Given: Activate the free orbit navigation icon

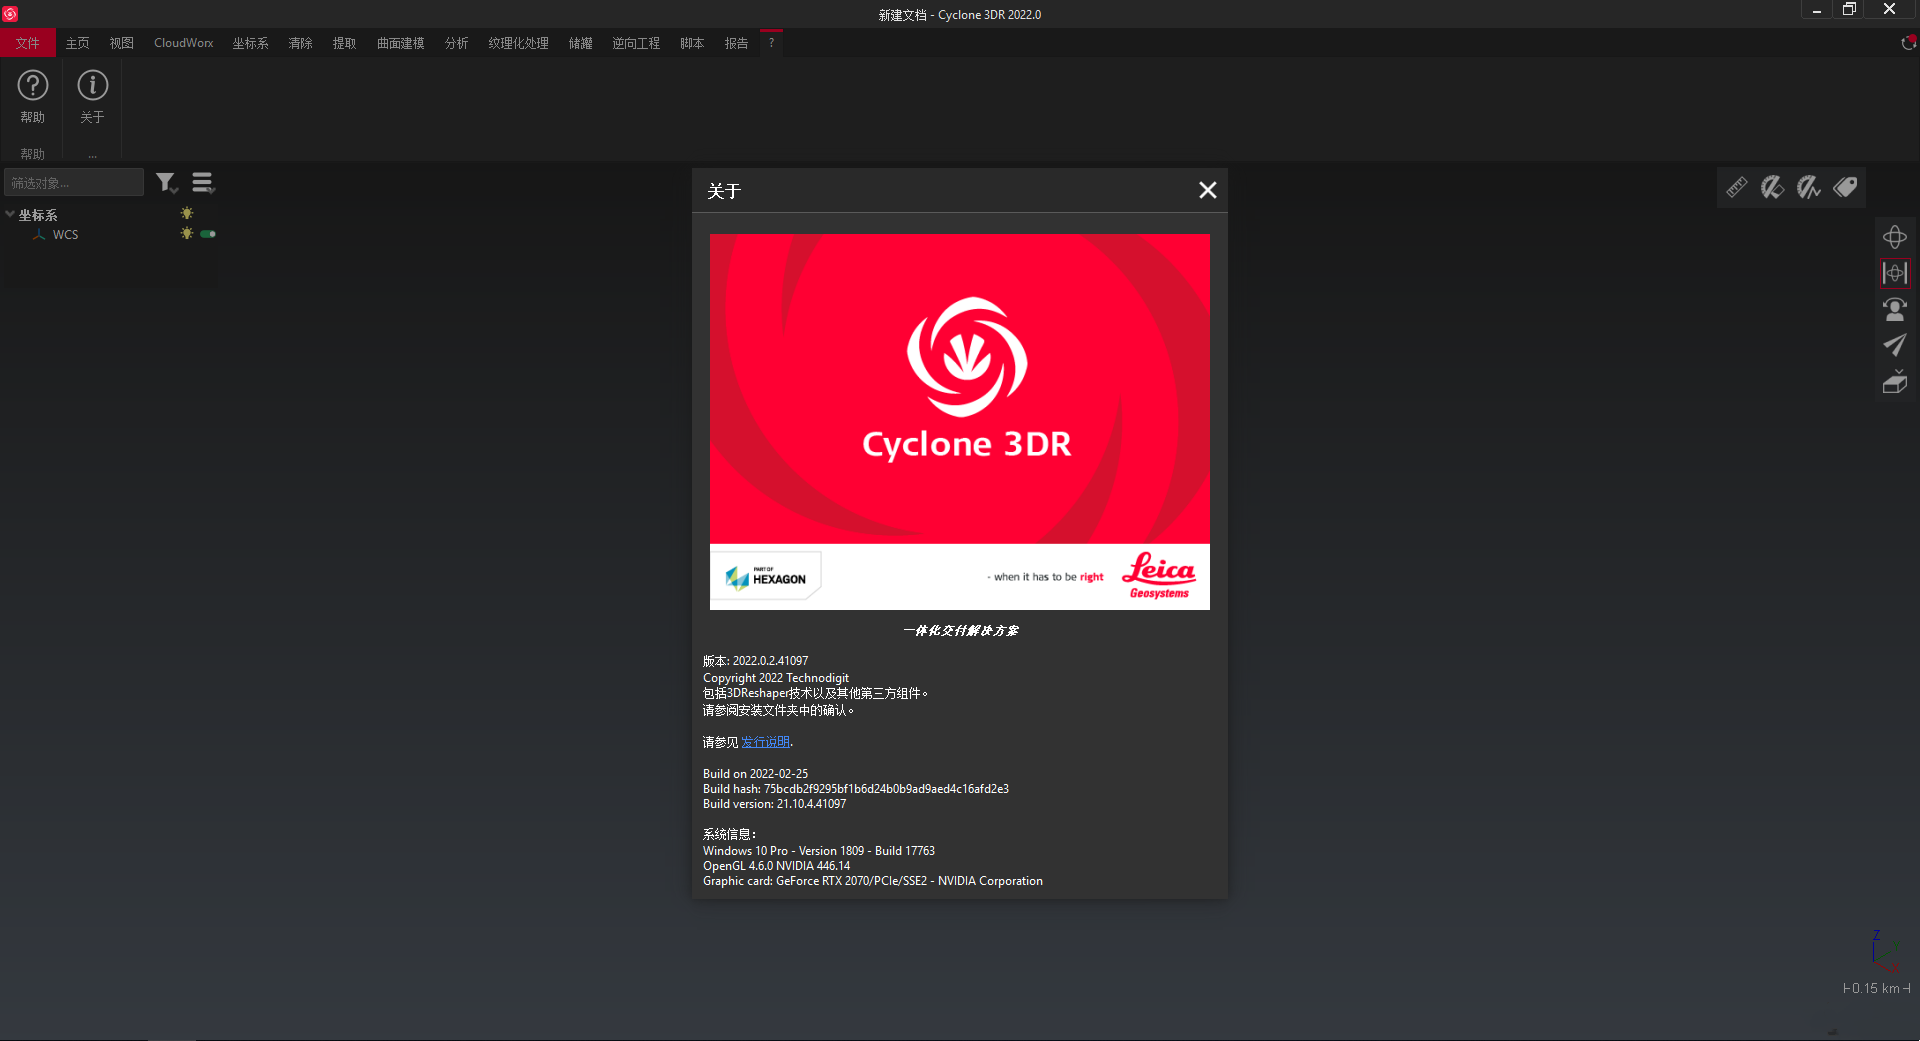Looking at the screenshot, I should point(1895,237).
